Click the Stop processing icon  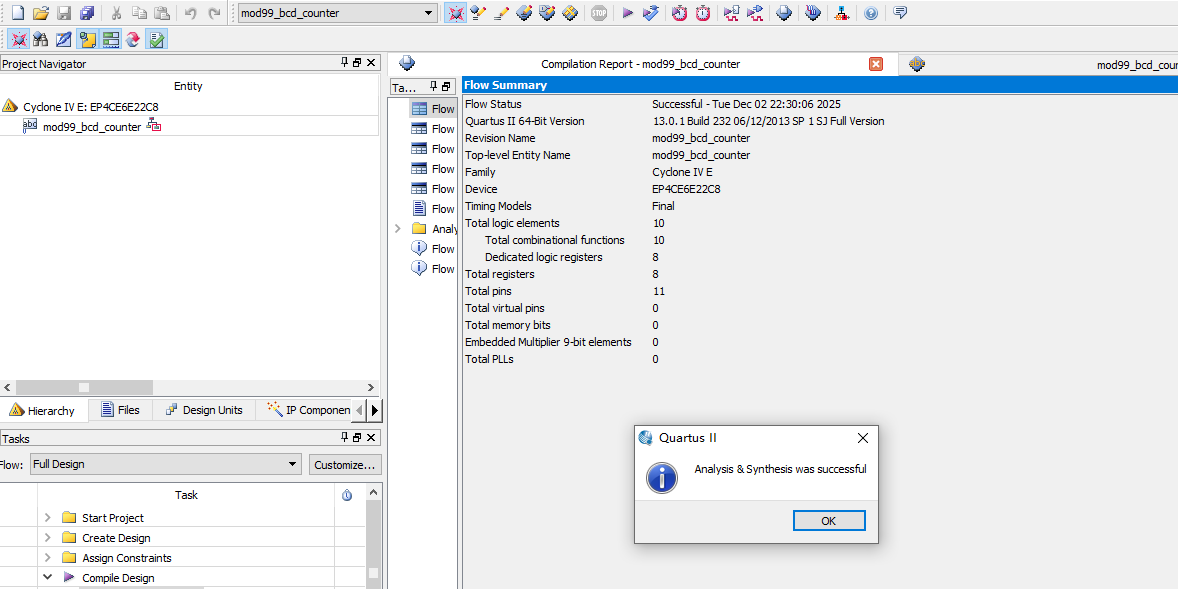click(599, 13)
